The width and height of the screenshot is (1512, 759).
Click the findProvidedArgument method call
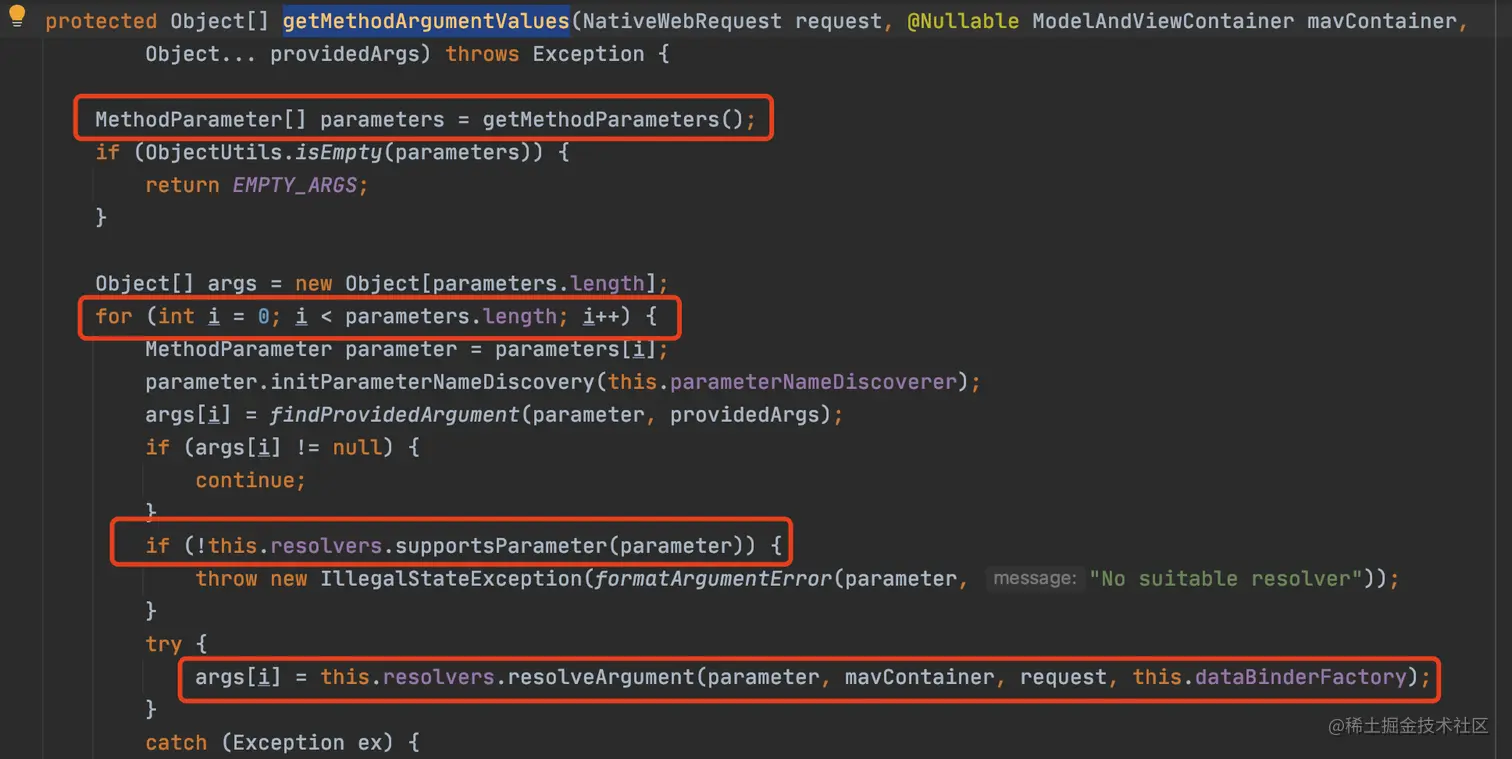[x=395, y=415]
